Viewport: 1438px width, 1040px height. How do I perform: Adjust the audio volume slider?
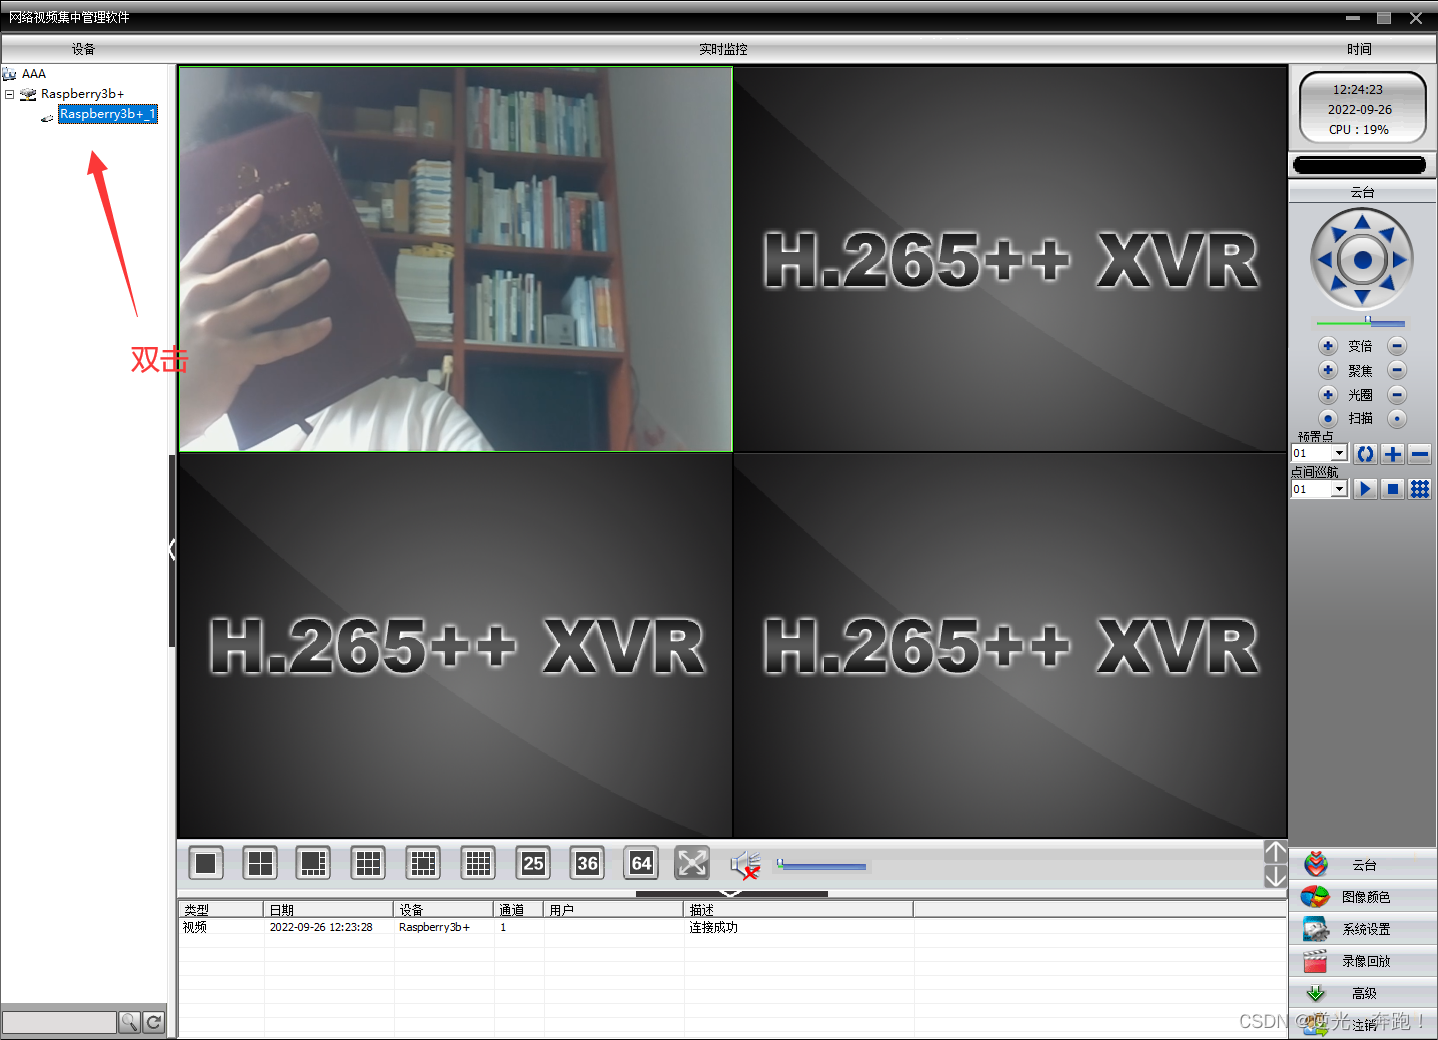pyautogui.click(x=822, y=865)
